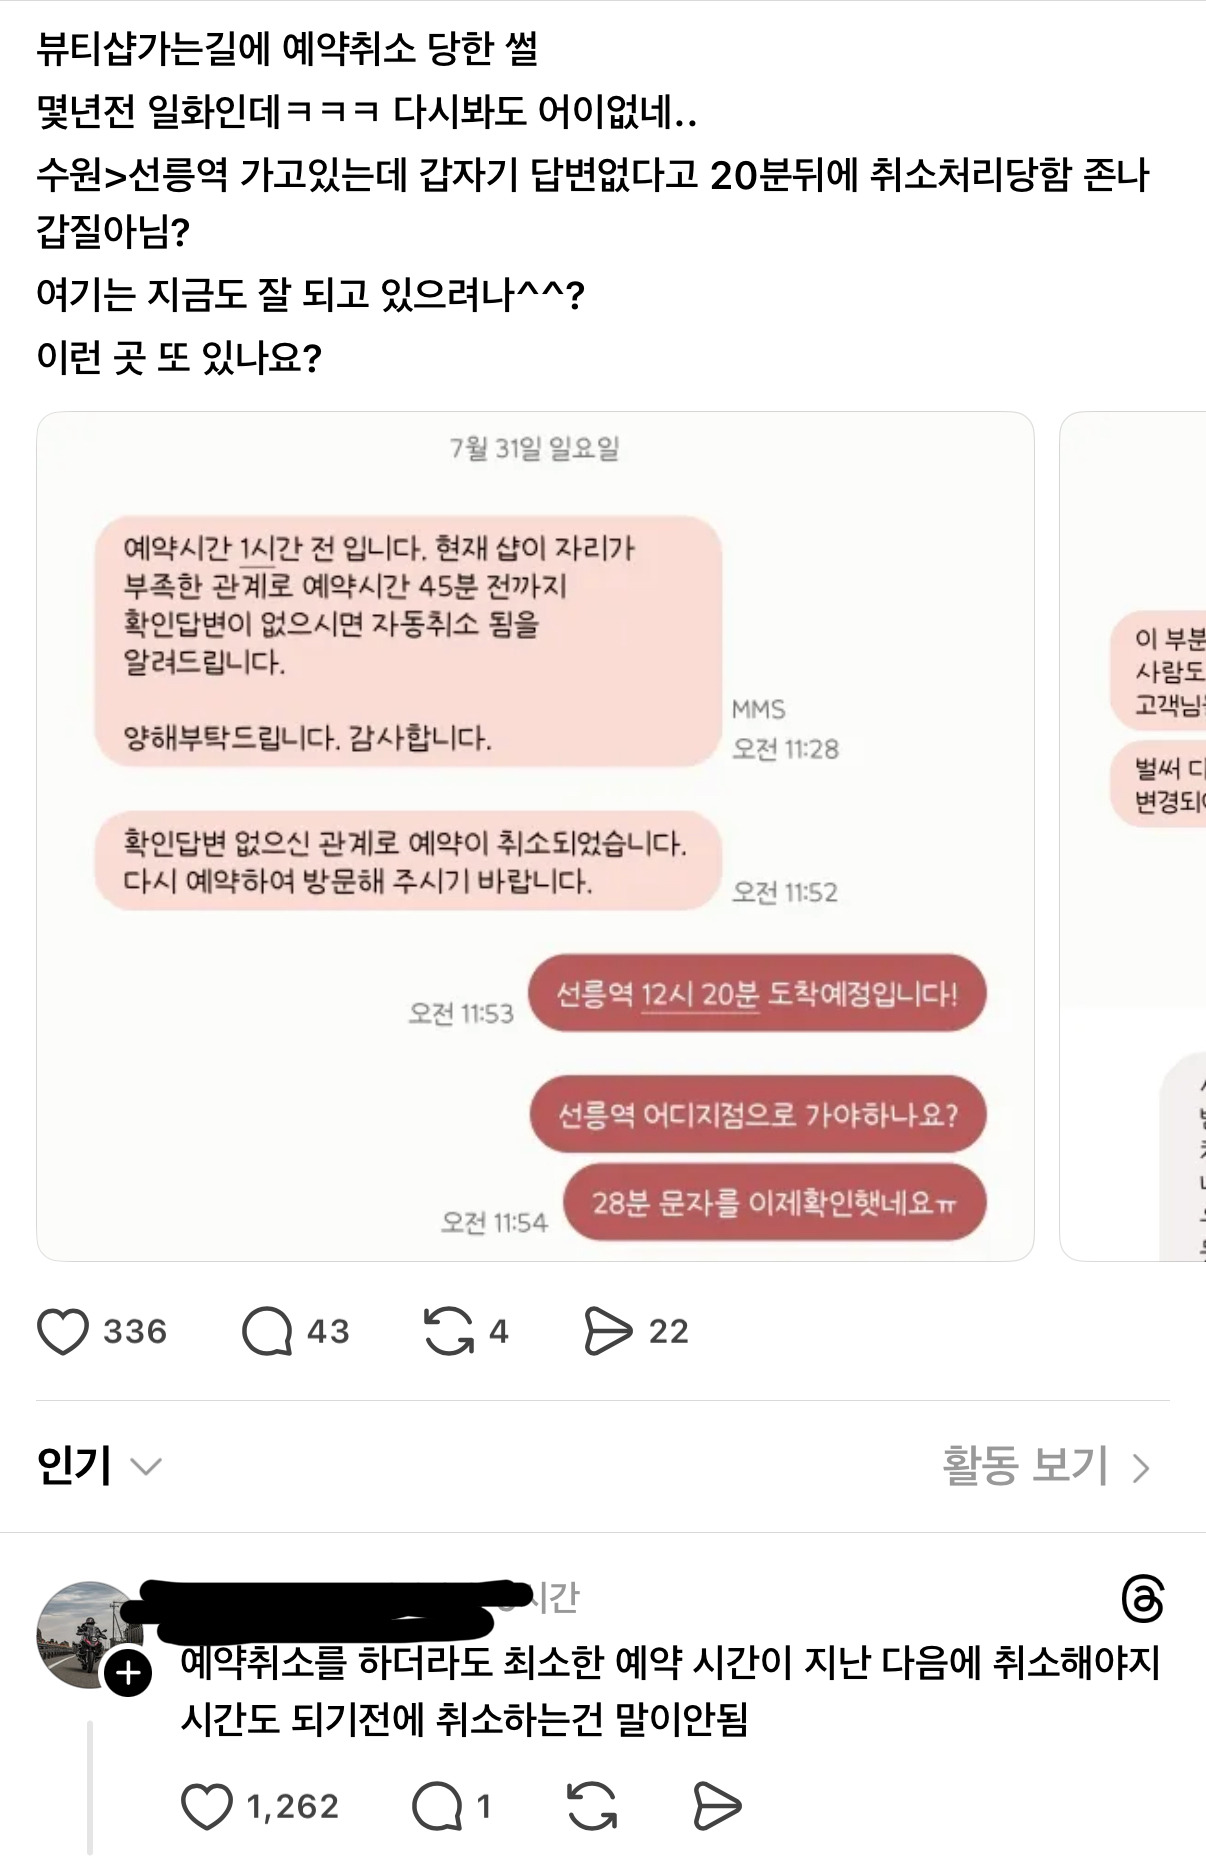Tap the chevron next to 활동 보기
The width and height of the screenshot is (1206, 1858).
pyautogui.click(x=1141, y=1468)
